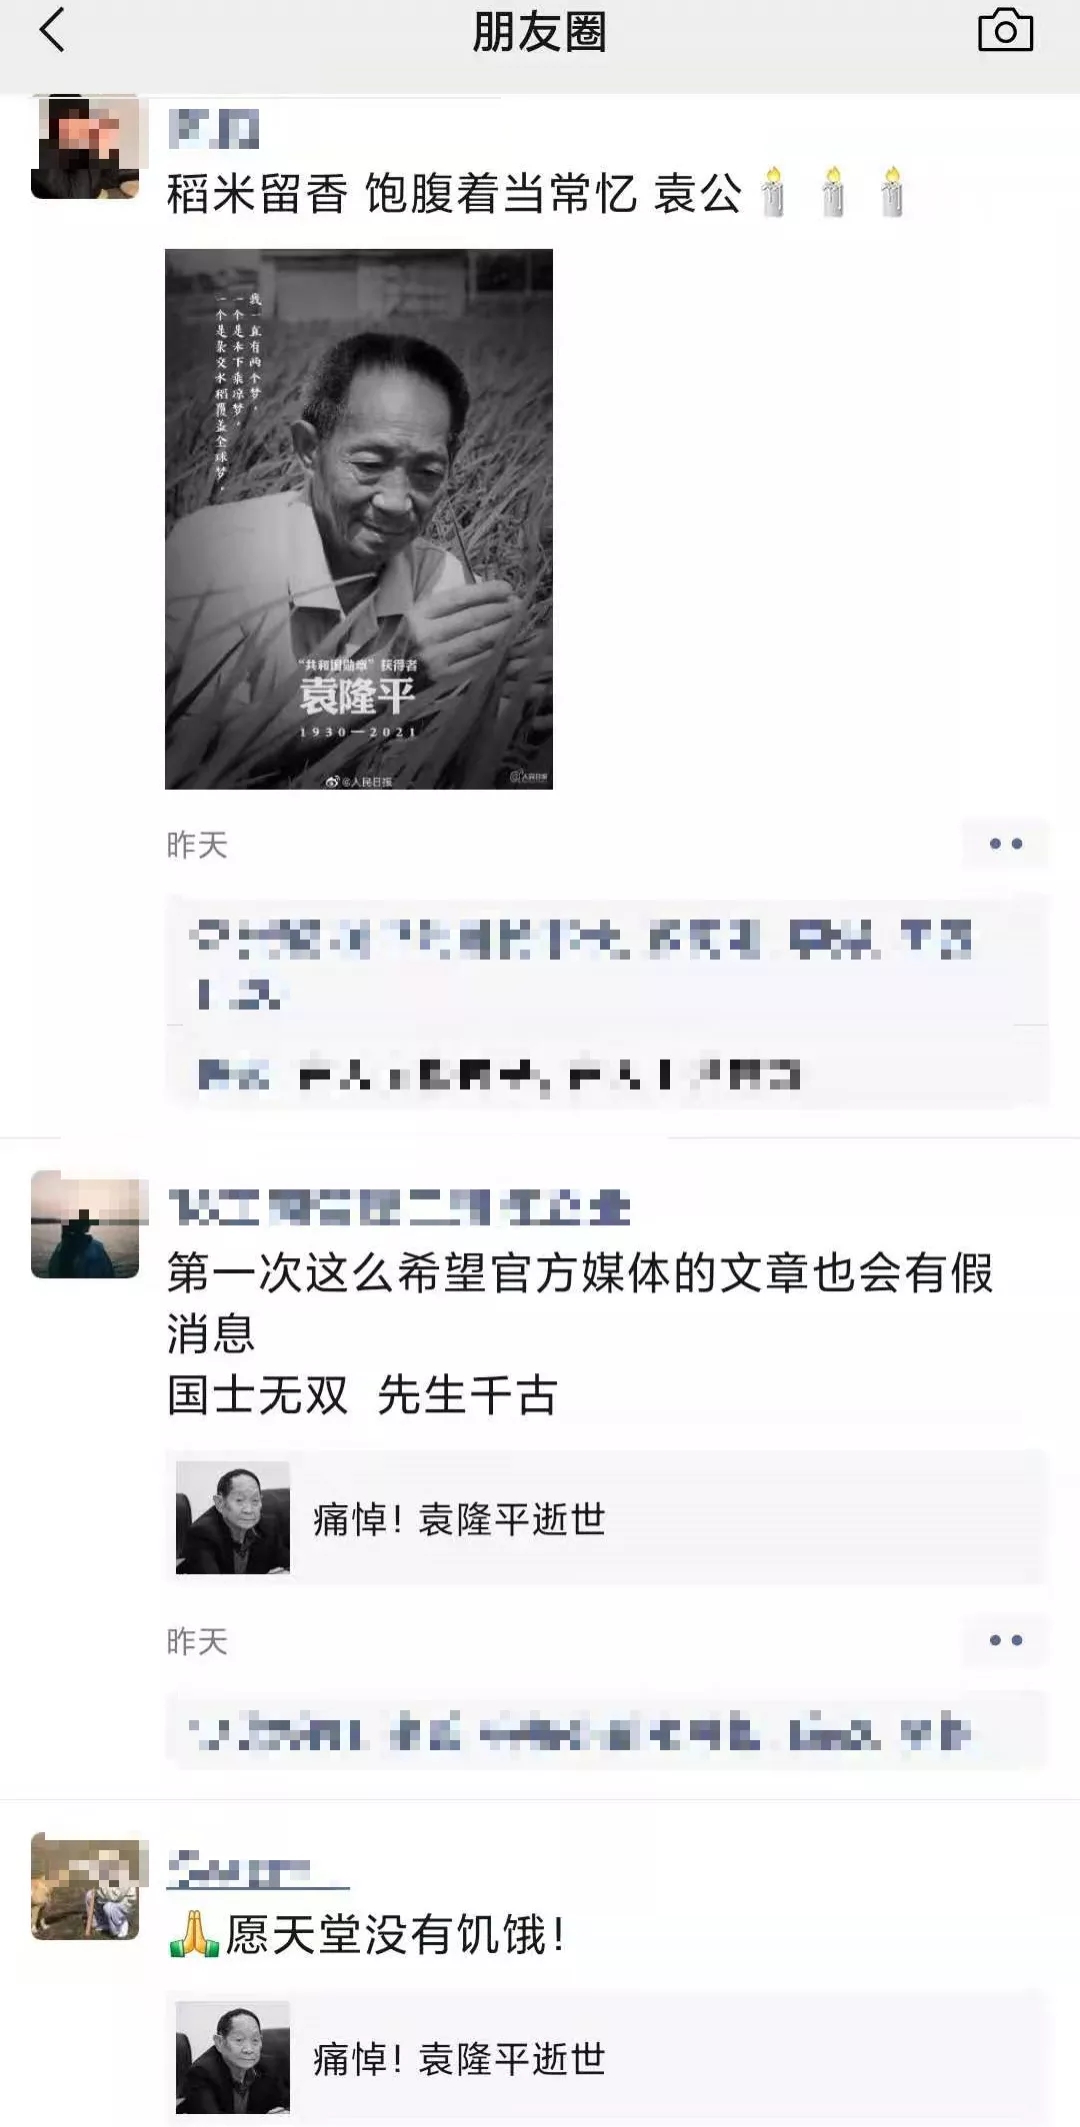Open the first linked article 痛悼！袁隆平逝世

point(606,1518)
